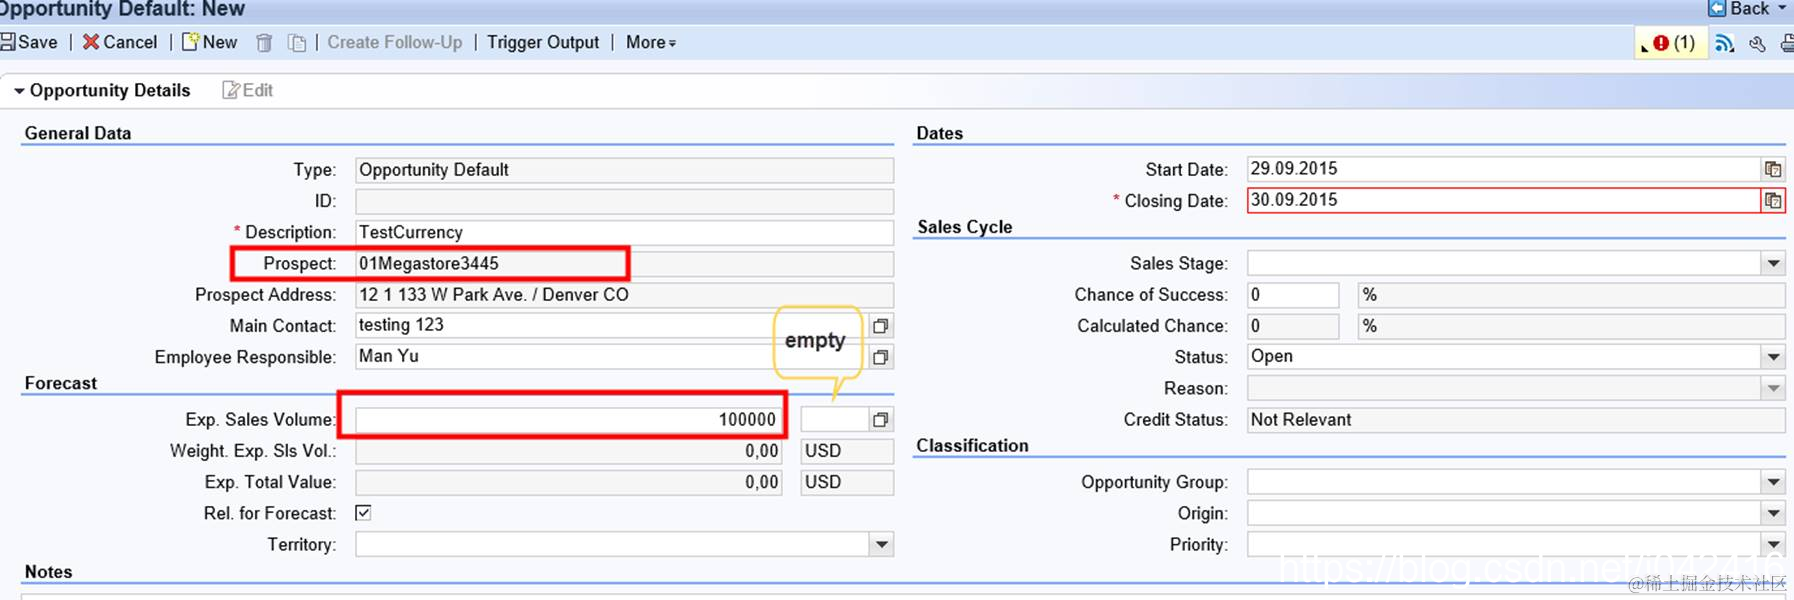Image resolution: width=1794 pixels, height=600 pixels.
Task: Open the Origin dropdown
Action: [x=1773, y=513]
